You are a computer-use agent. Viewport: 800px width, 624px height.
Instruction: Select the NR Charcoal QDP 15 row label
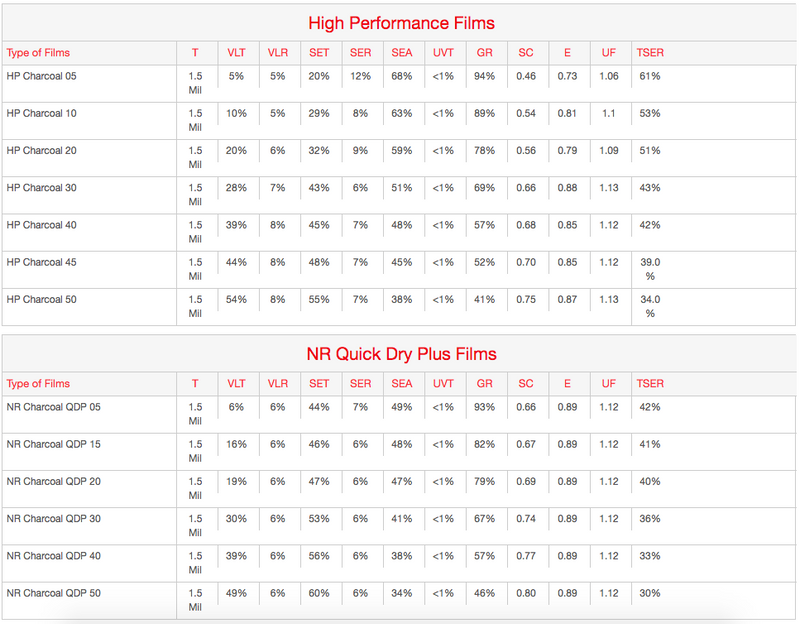click(53, 444)
